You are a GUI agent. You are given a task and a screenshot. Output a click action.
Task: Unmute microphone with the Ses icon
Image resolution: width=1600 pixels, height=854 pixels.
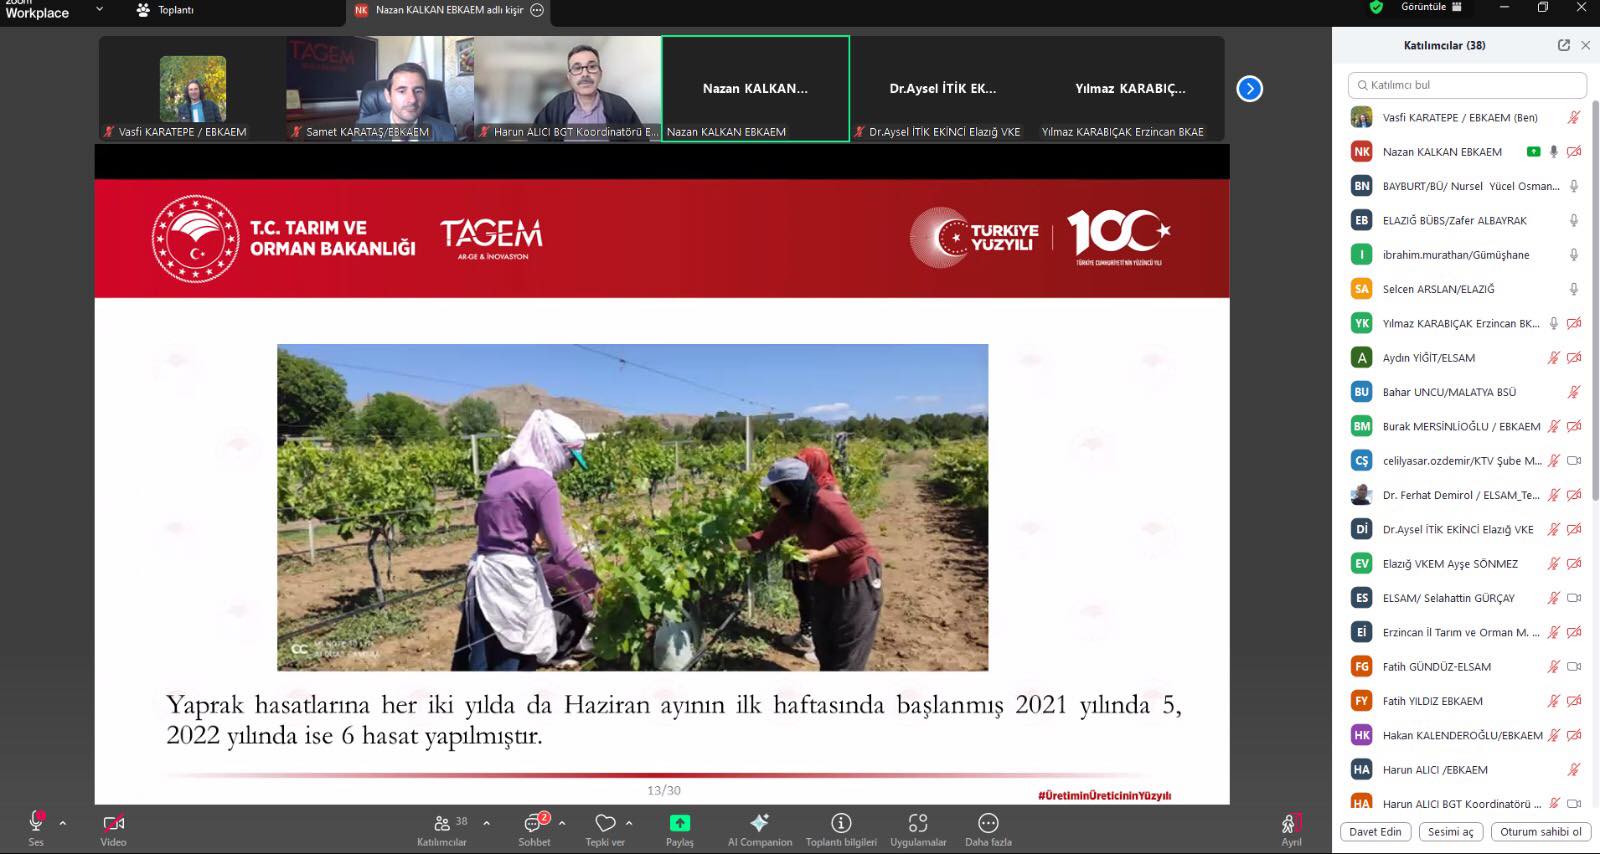(36, 823)
